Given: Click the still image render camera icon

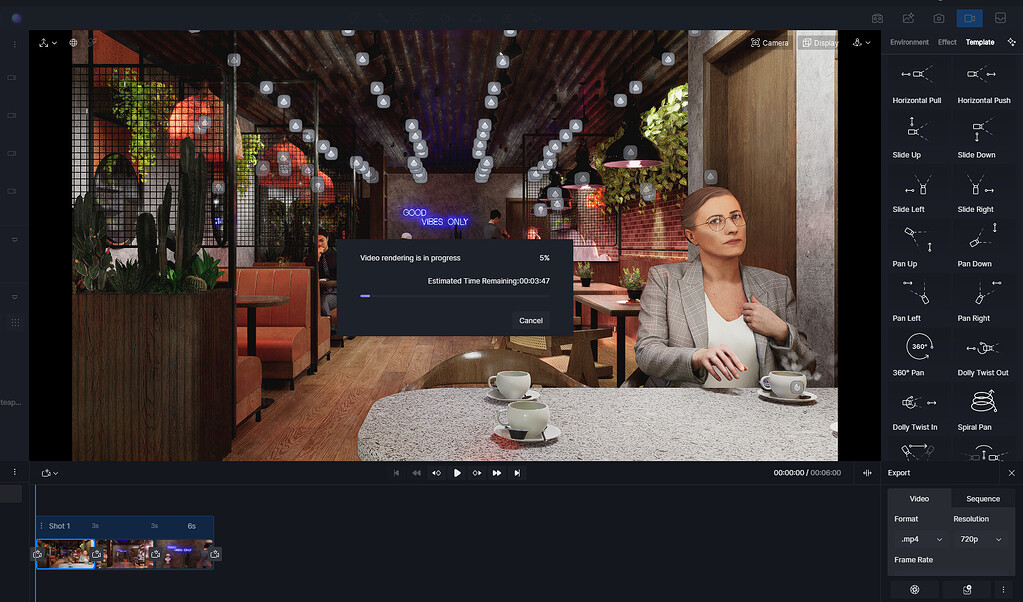Looking at the screenshot, I should [938, 18].
